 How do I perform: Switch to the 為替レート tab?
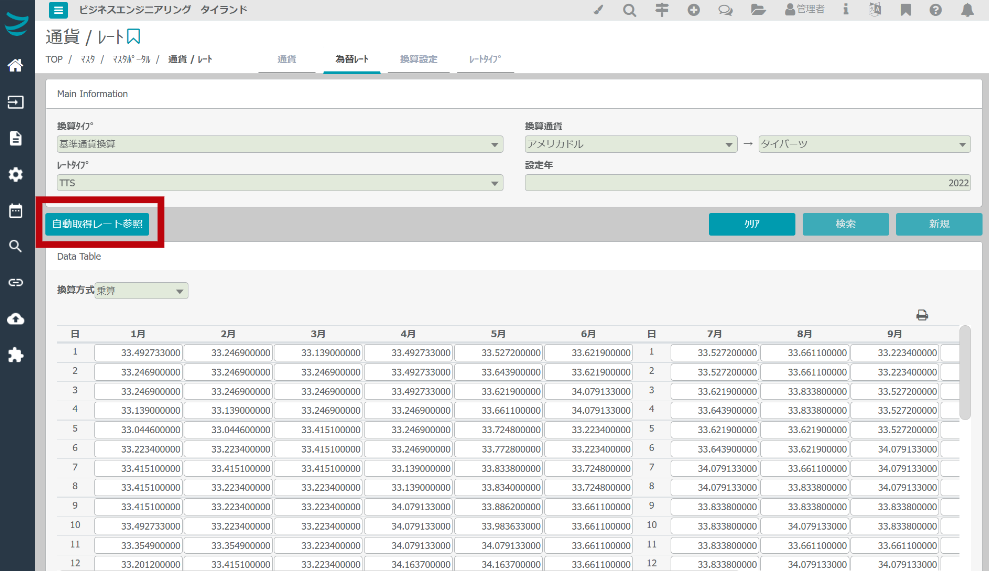tap(352, 59)
